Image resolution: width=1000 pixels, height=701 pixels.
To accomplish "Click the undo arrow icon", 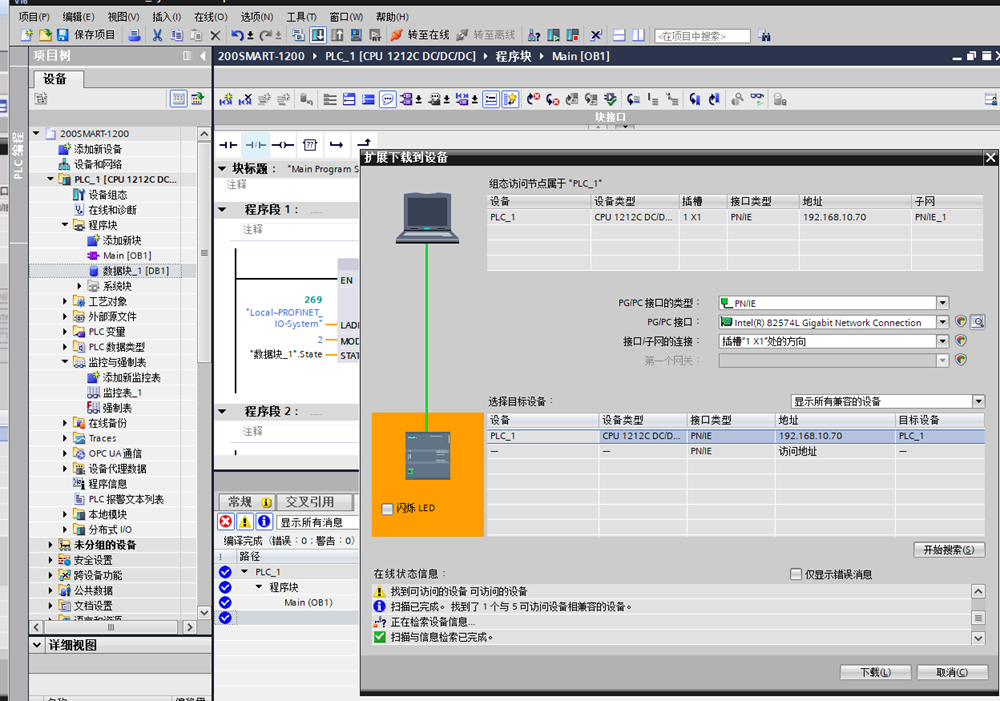I will (x=237, y=35).
